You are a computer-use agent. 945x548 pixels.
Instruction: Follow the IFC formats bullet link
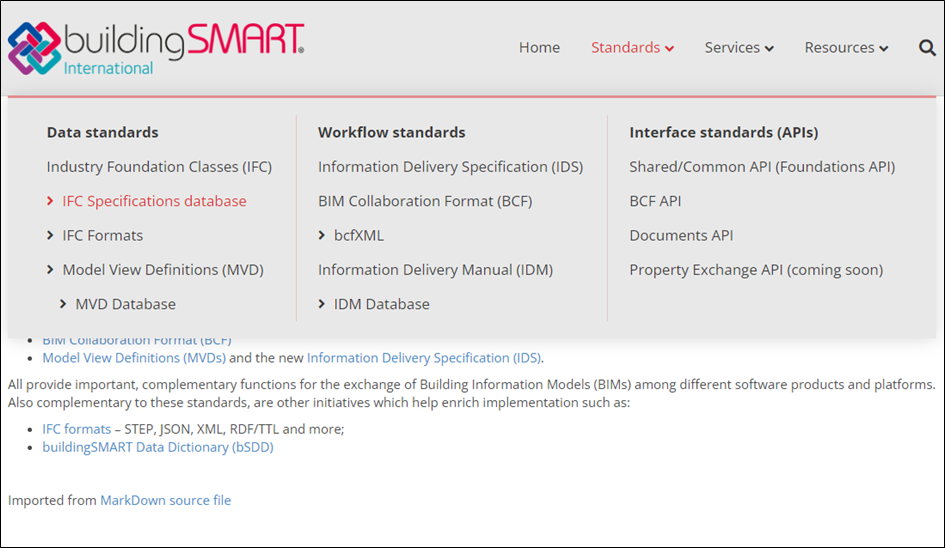pos(77,429)
